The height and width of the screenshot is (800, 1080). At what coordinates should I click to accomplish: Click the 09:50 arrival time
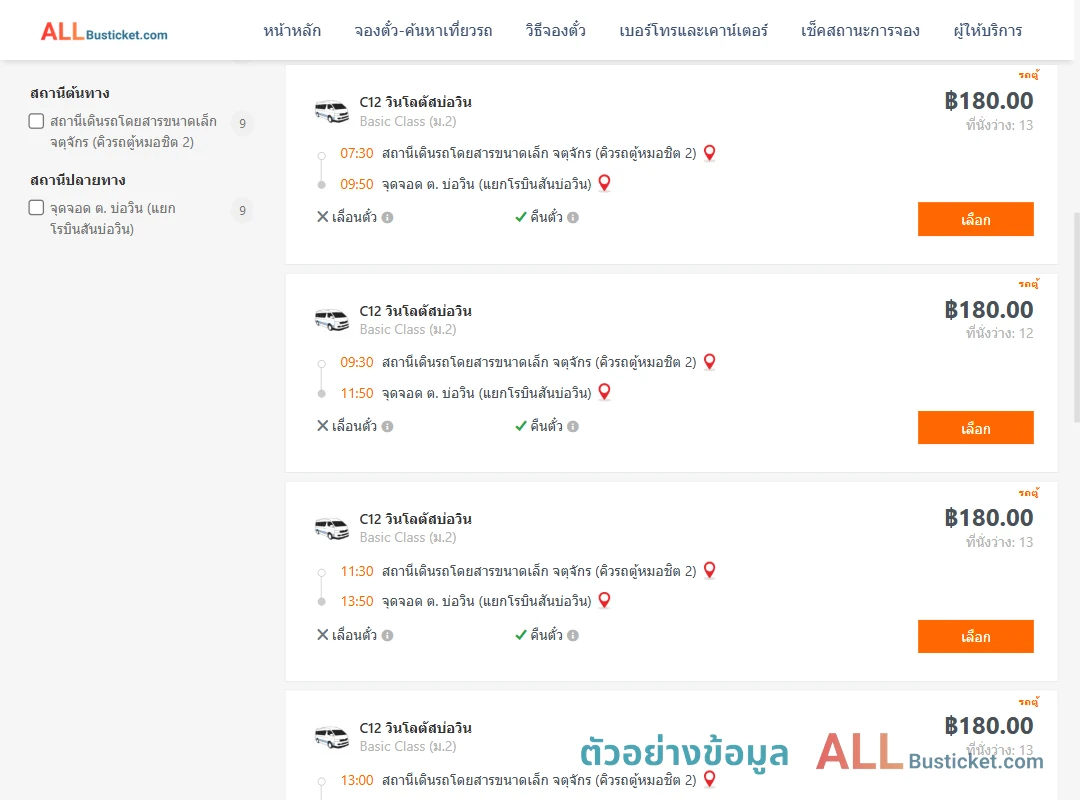(x=357, y=184)
